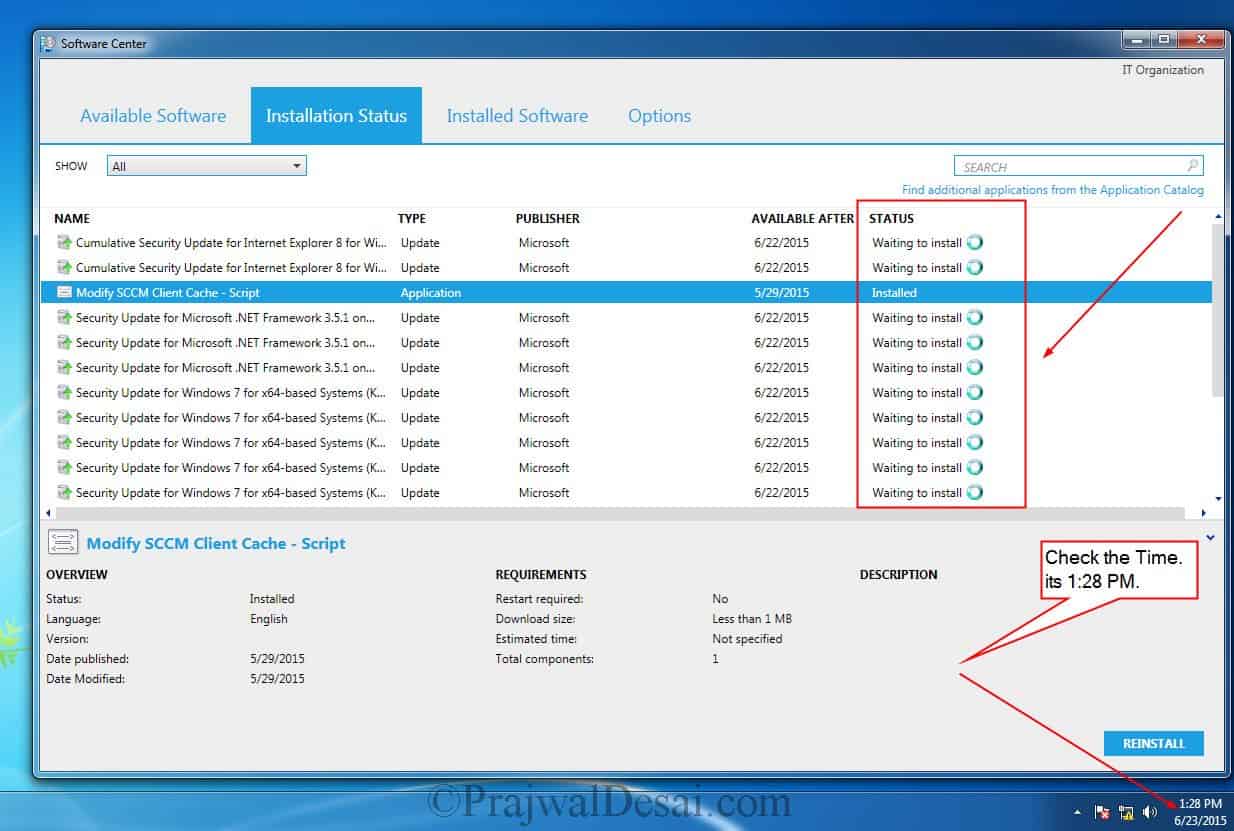1234x831 pixels.
Task: Go to the Options tab
Action: 659,116
